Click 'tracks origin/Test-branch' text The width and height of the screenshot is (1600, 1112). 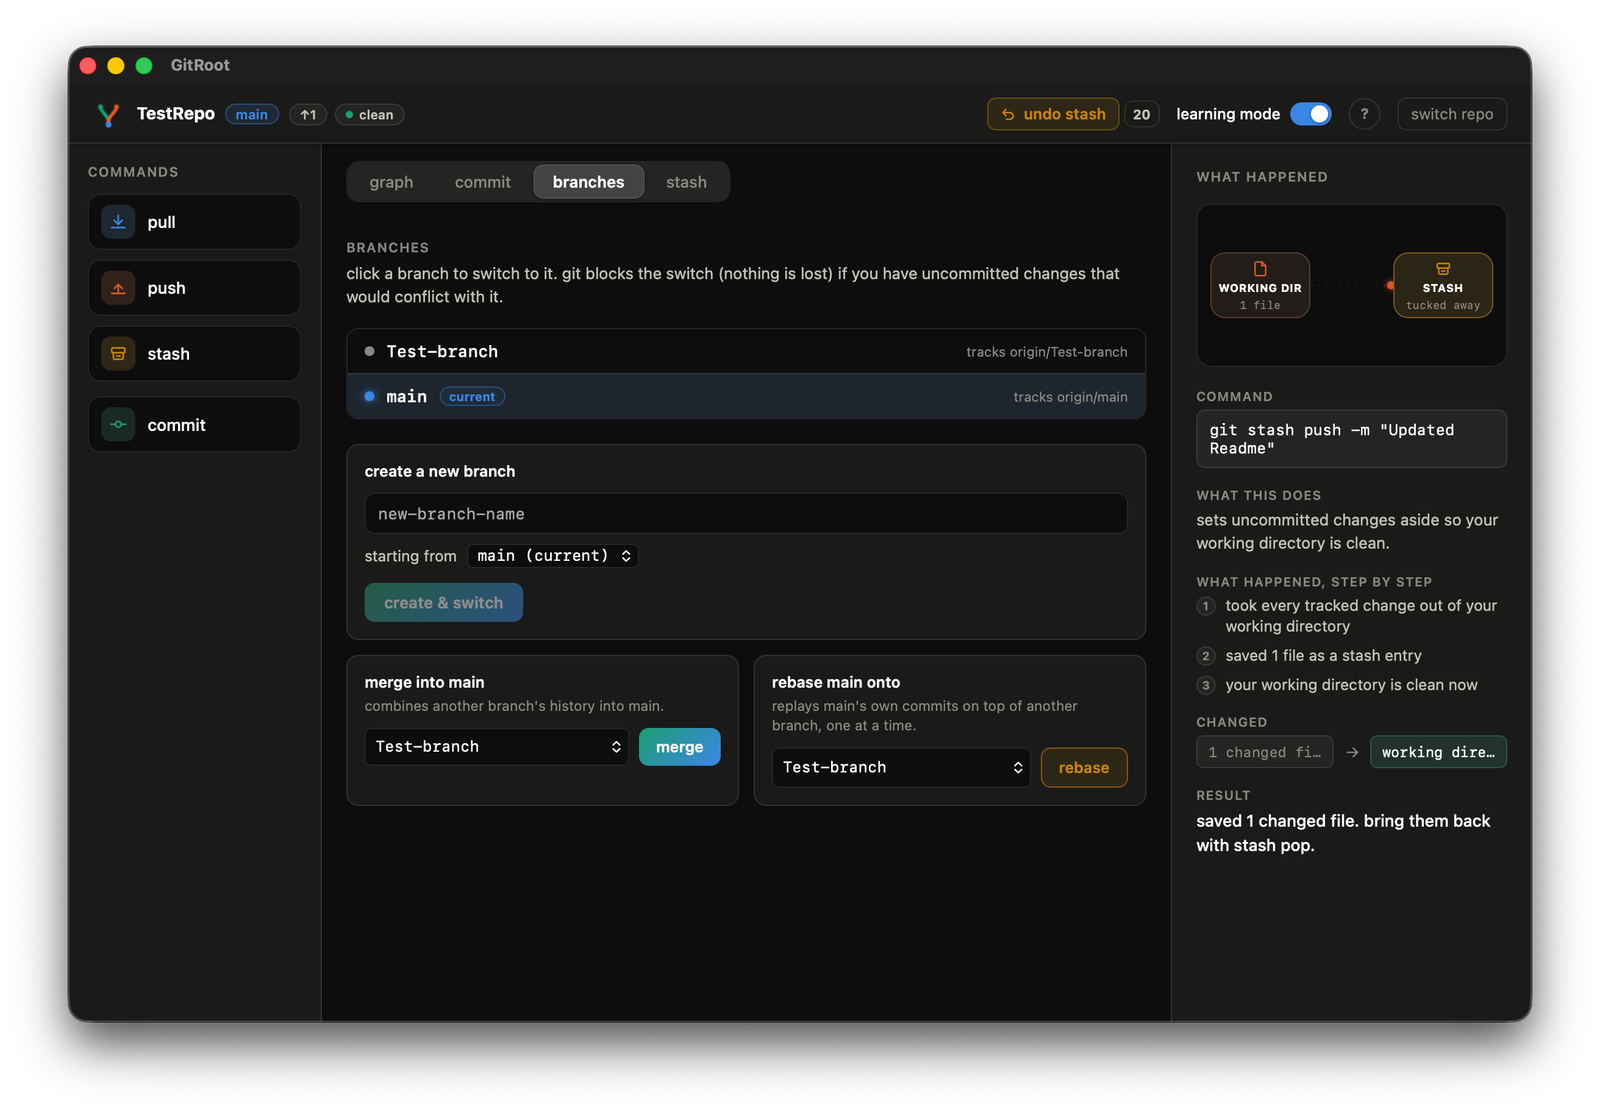1047,352
